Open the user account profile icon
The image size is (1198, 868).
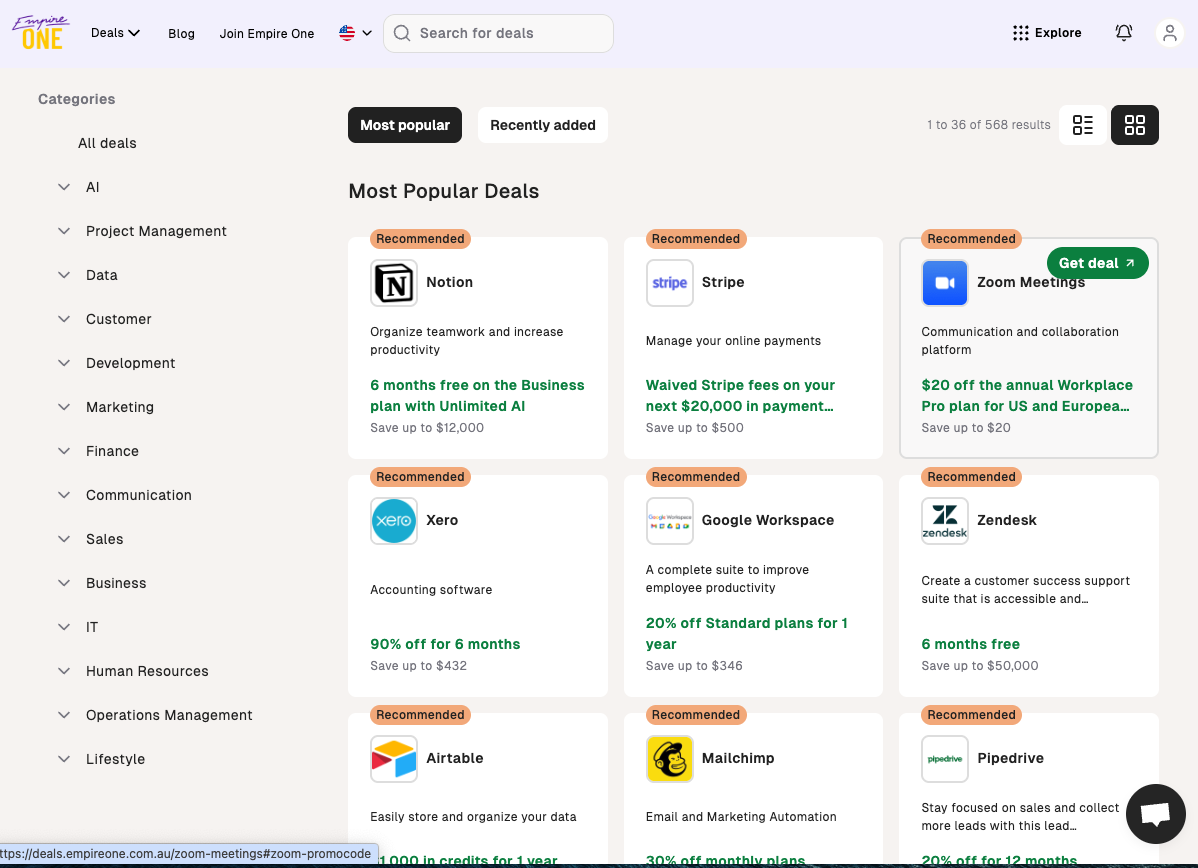[1168, 33]
